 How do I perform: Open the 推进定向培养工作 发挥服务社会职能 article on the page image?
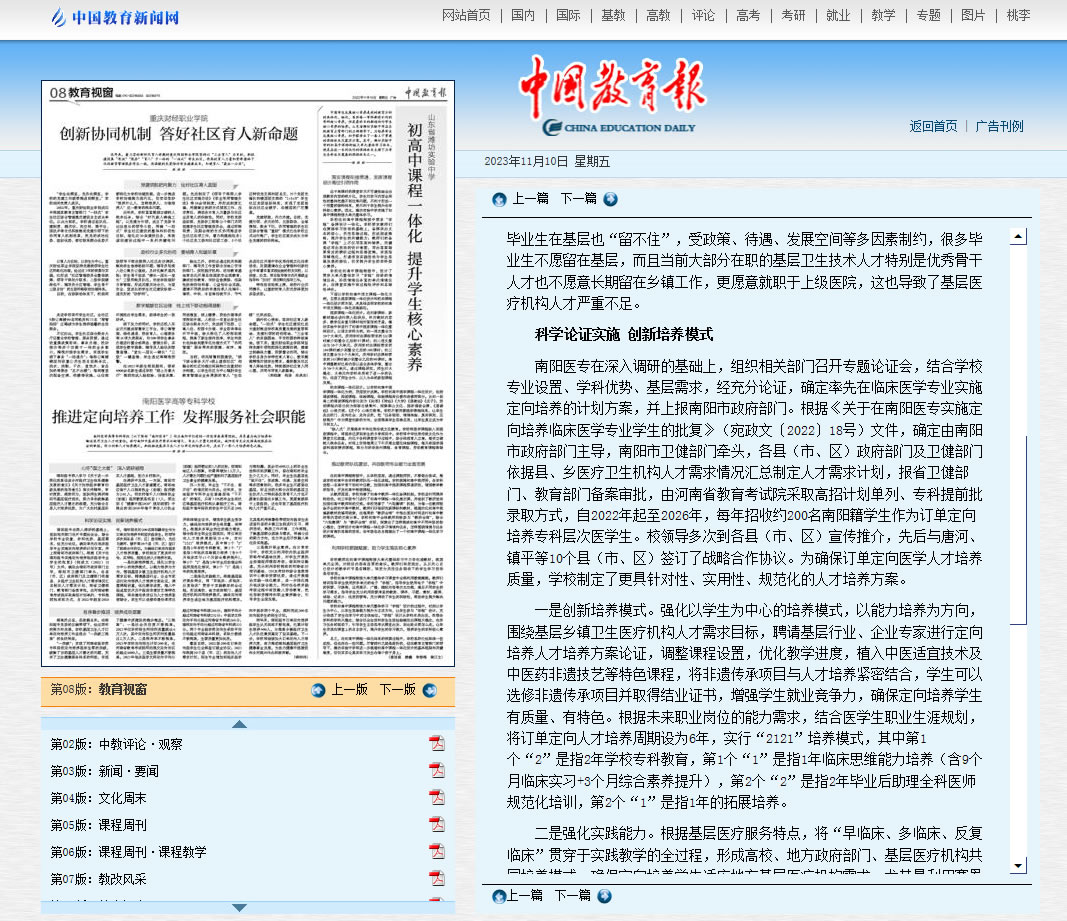click(179, 417)
